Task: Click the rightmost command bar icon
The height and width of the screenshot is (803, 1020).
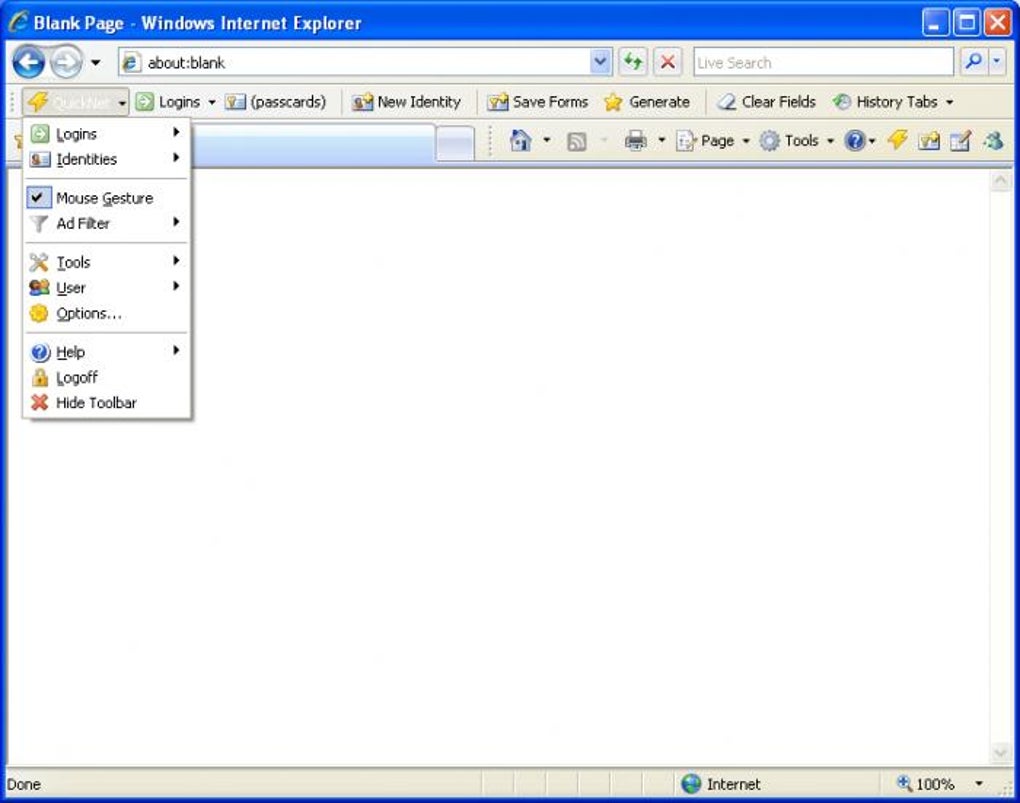Action: 993,141
